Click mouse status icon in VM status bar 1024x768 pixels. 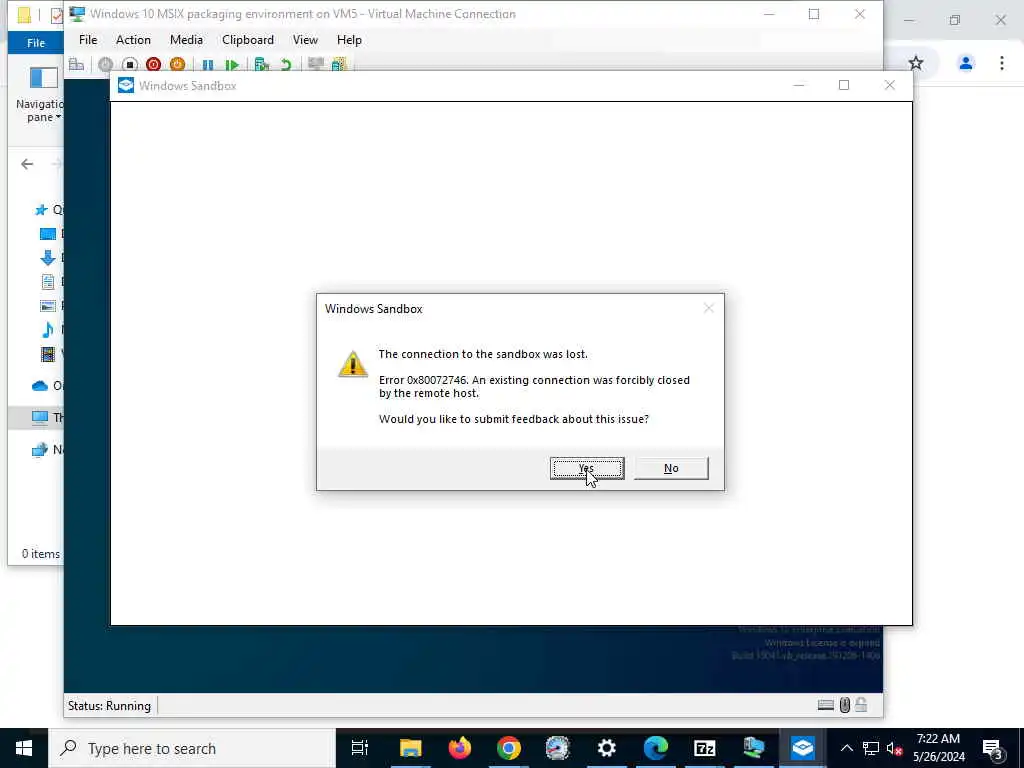click(844, 705)
